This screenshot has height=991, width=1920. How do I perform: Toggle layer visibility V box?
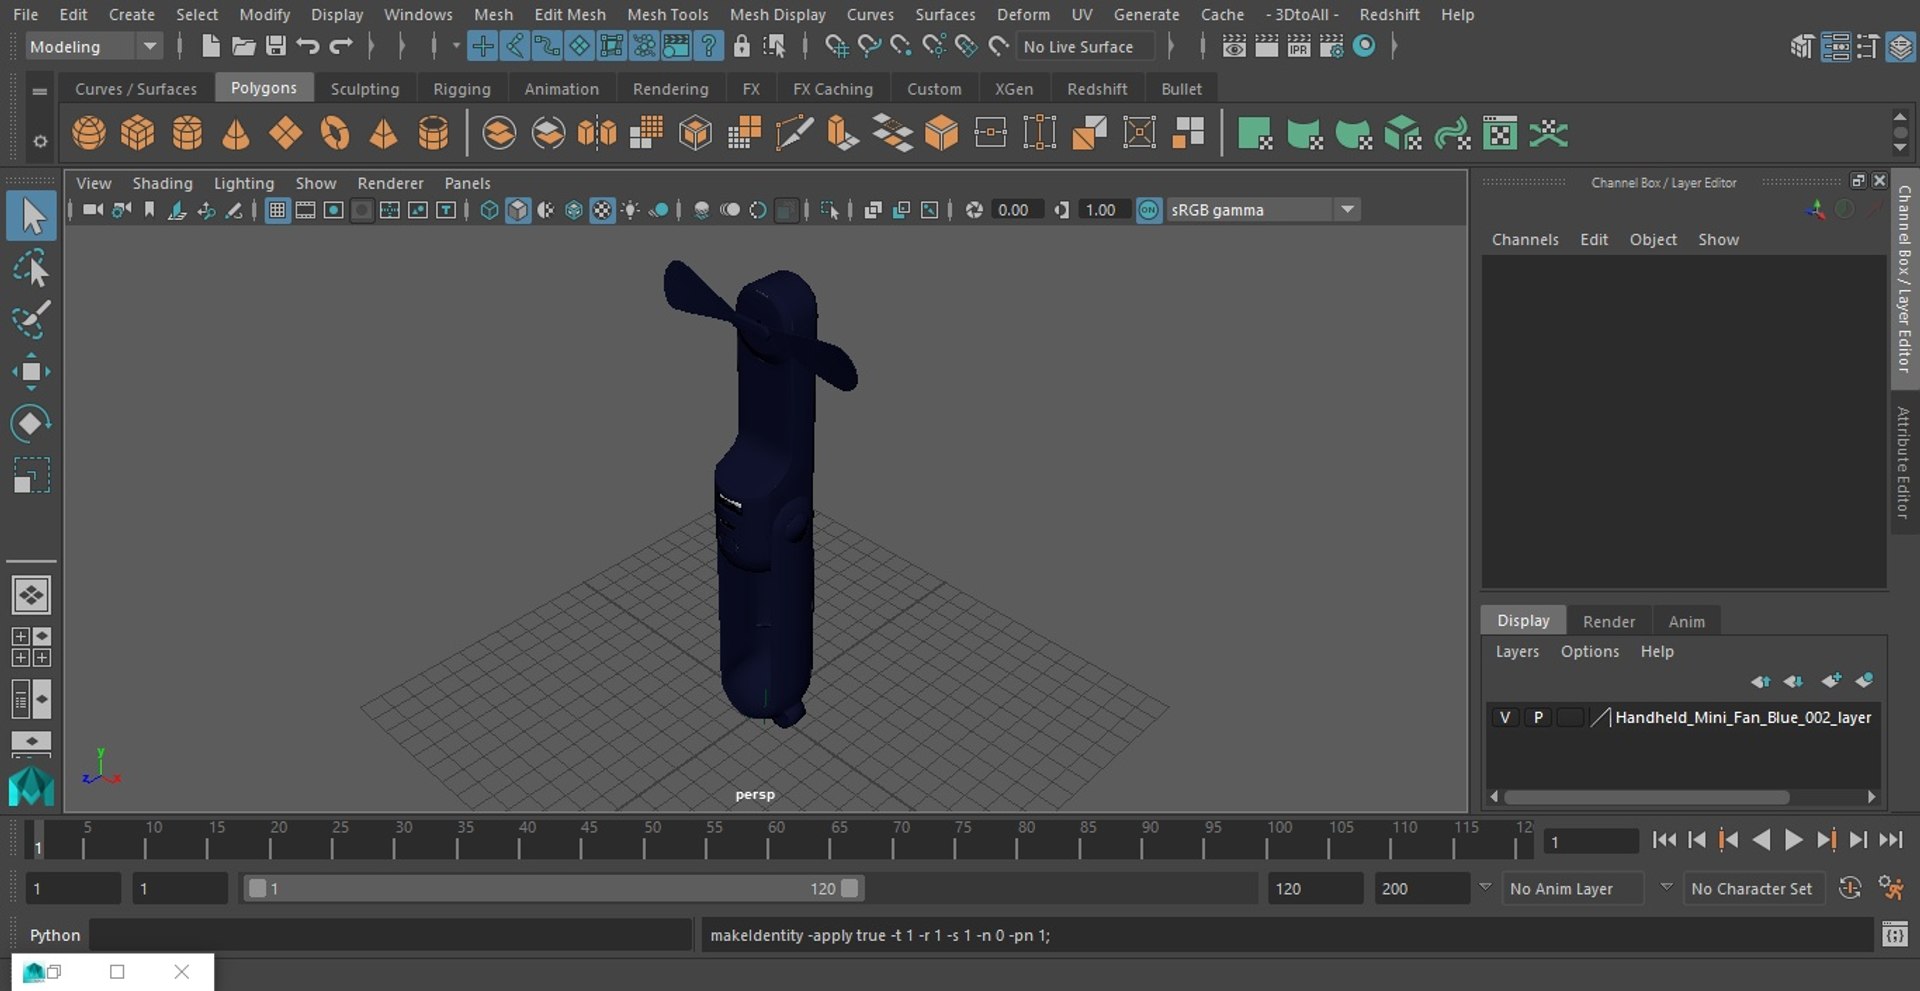pos(1505,717)
